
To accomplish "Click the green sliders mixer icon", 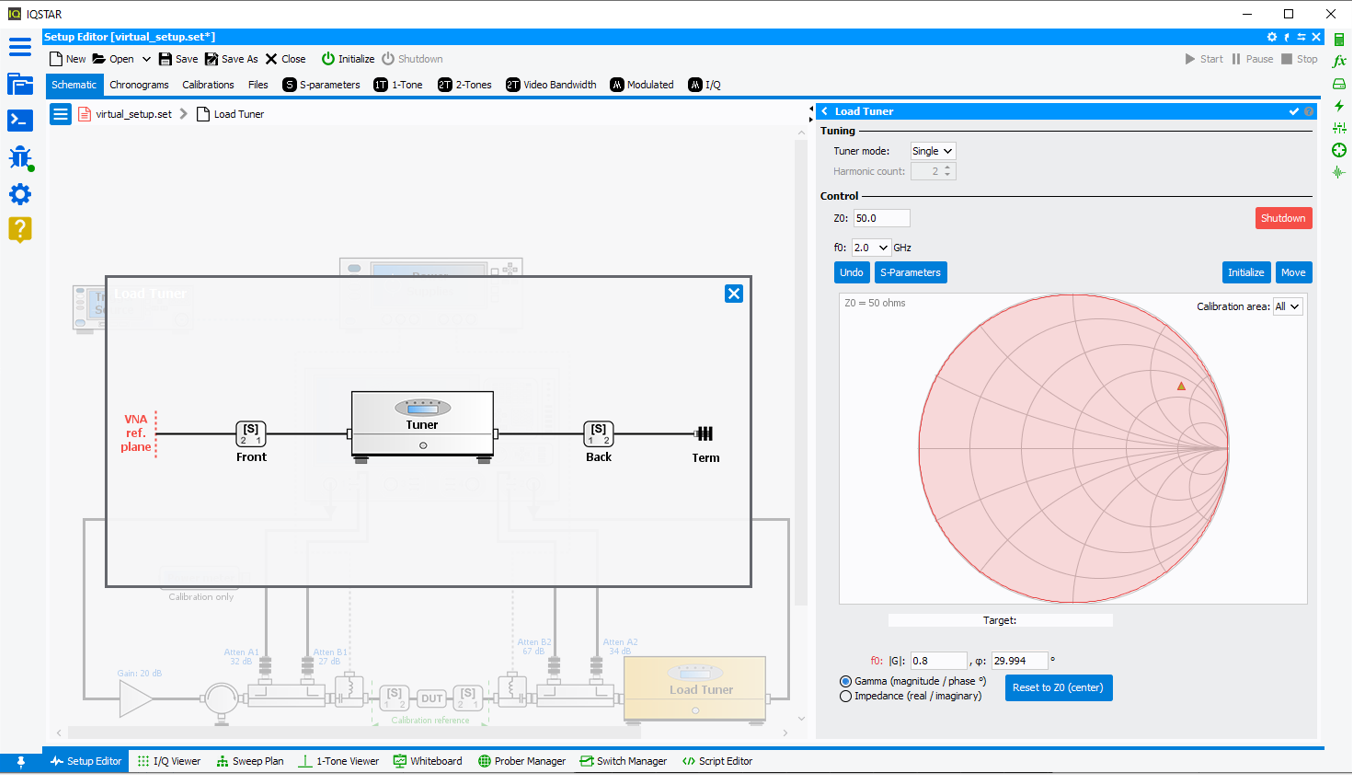I will [x=1339, y=128].
